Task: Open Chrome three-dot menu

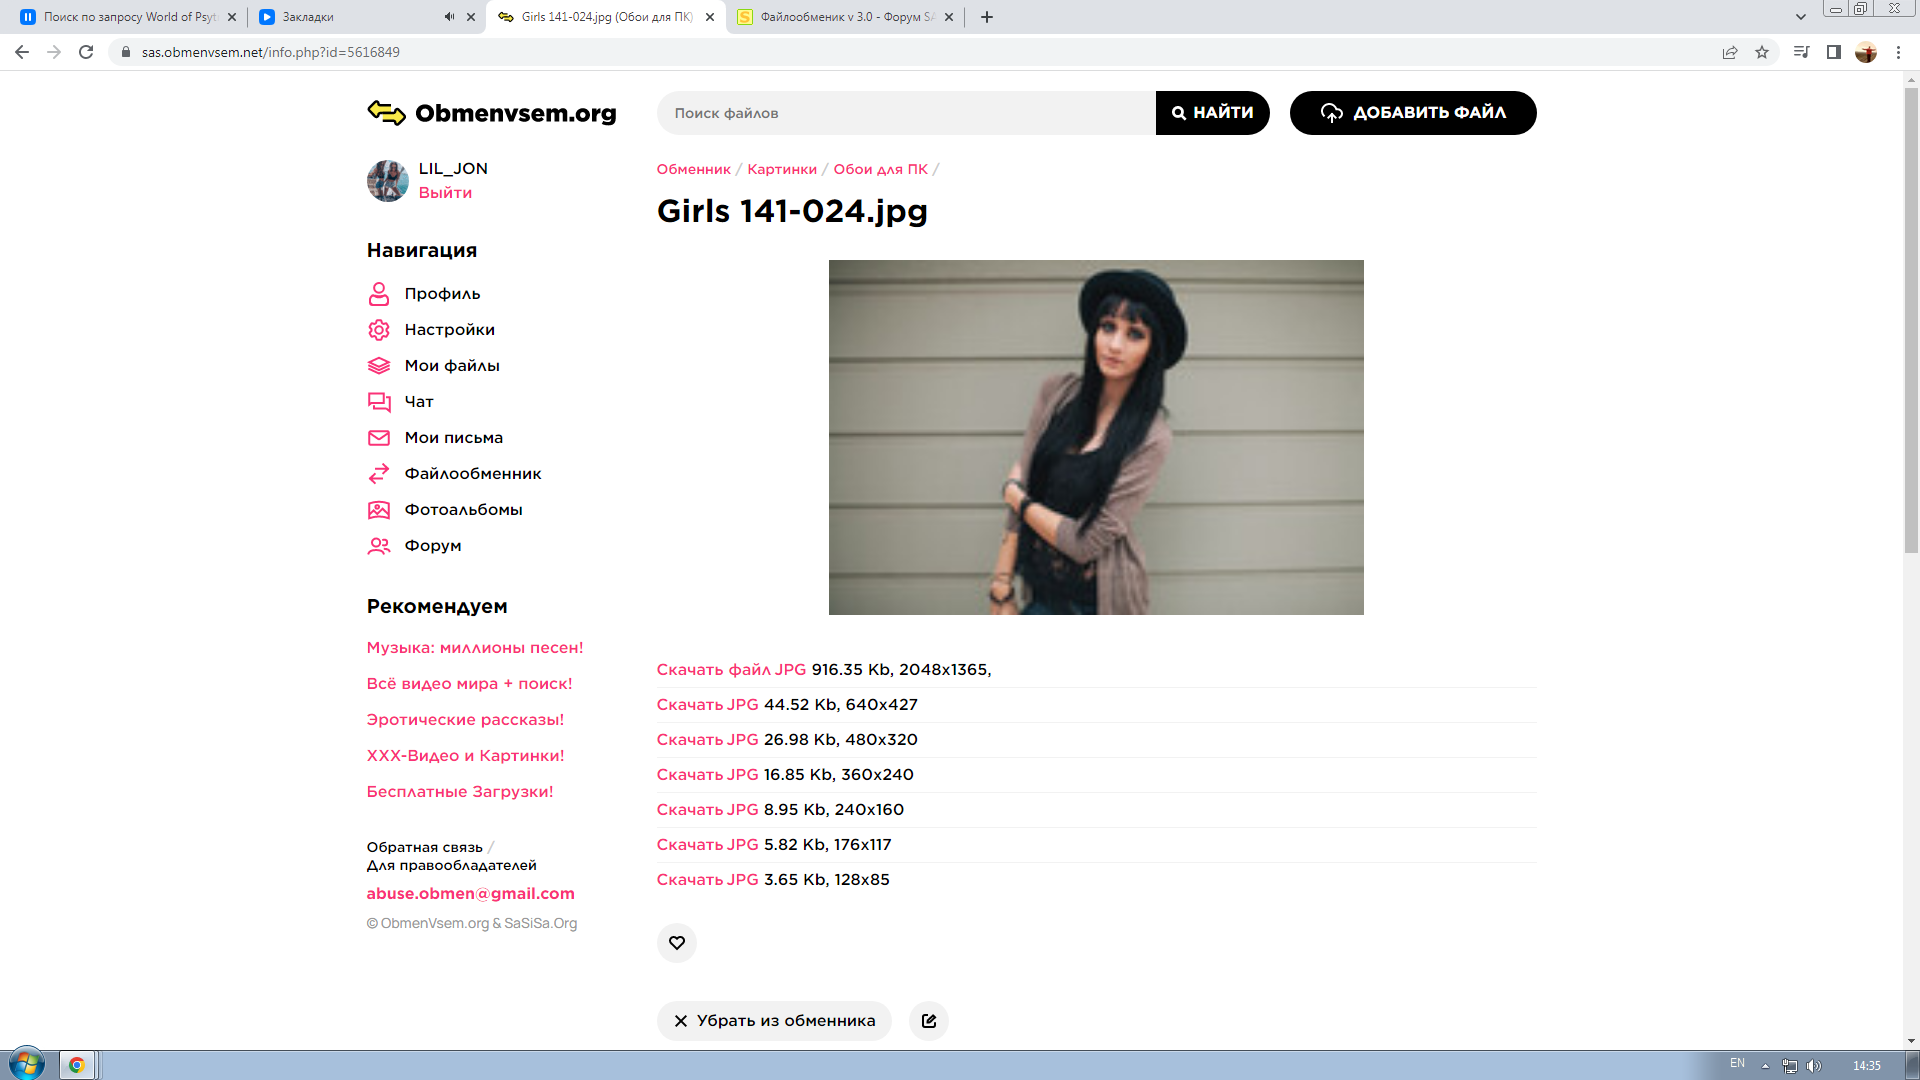Action: click(x=1898, y=52)
